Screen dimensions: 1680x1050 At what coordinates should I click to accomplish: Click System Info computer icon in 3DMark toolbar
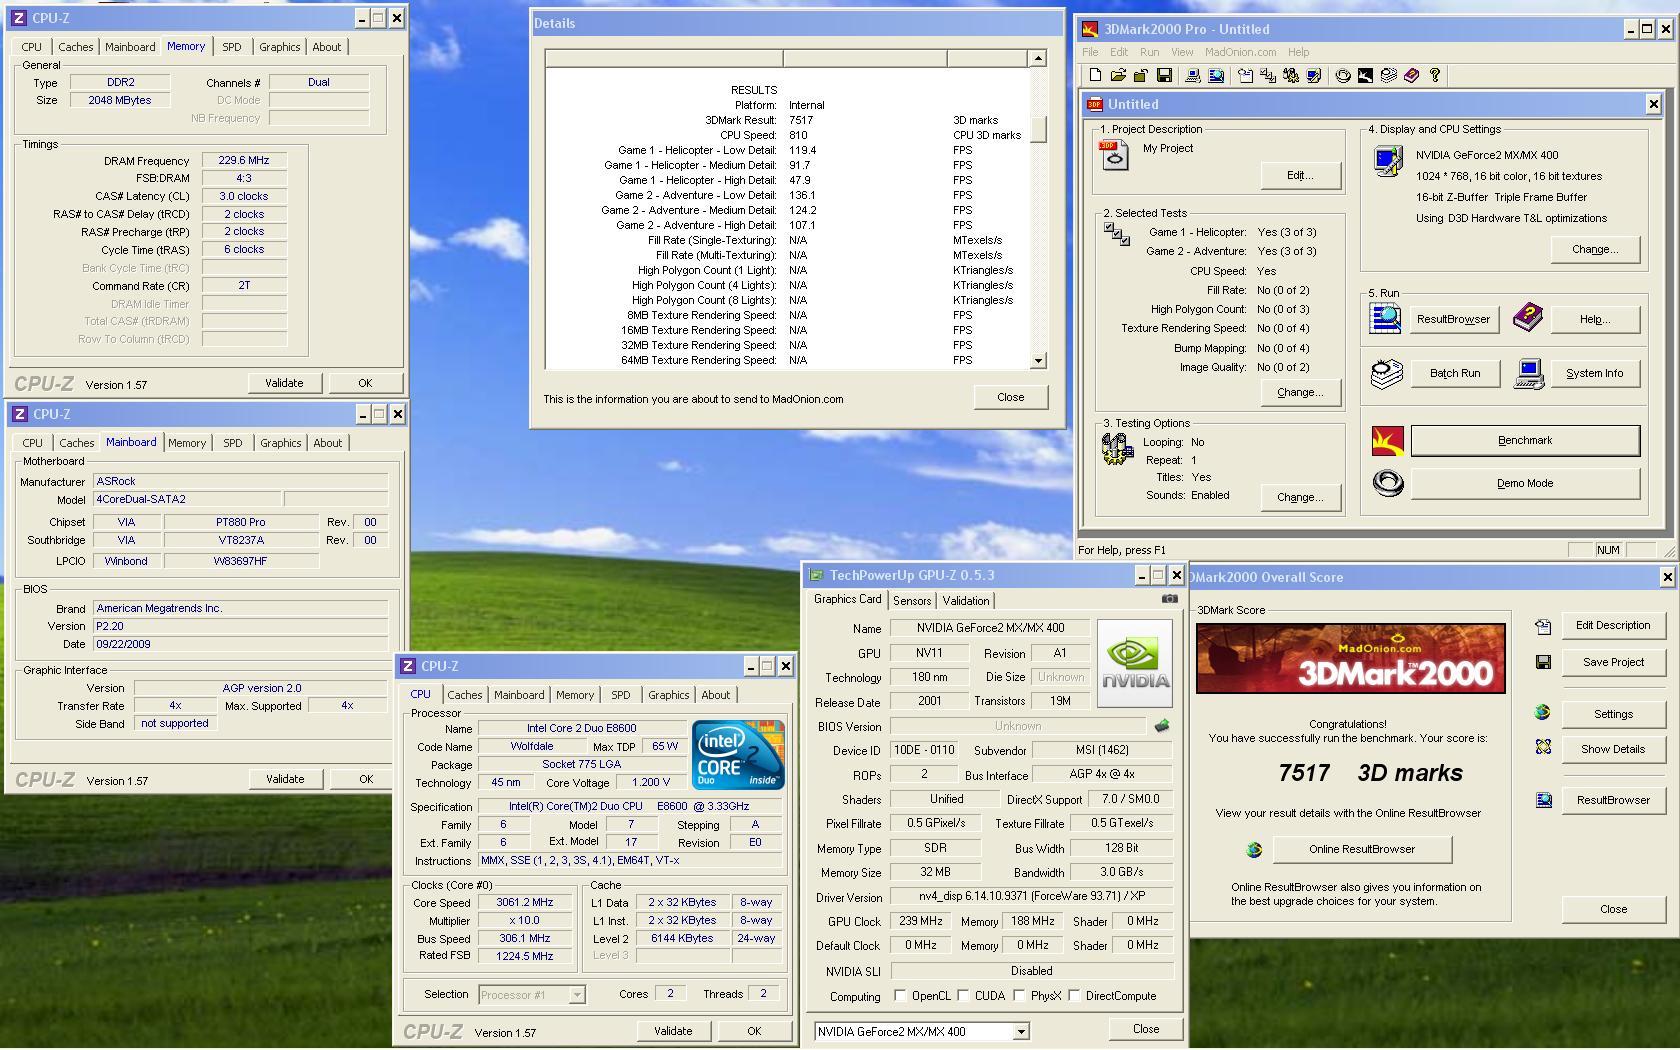click(x=1192, y=75)
